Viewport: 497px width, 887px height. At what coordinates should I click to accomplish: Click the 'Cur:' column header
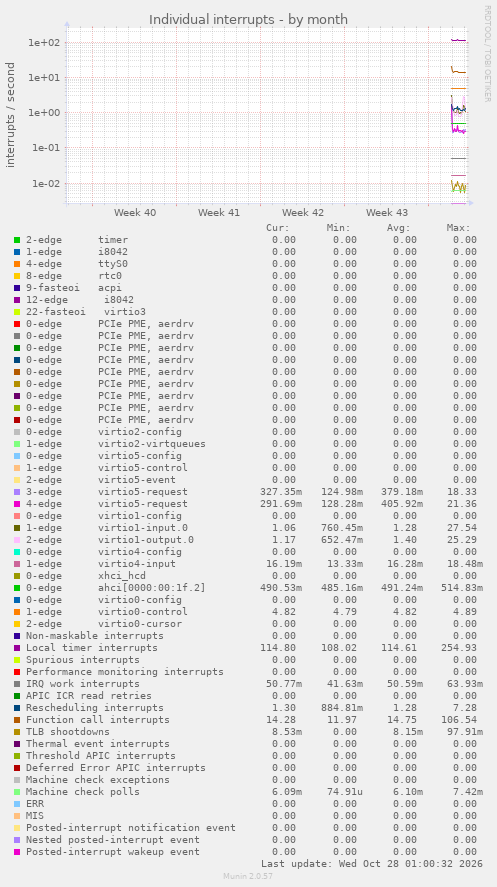[278, 228]
